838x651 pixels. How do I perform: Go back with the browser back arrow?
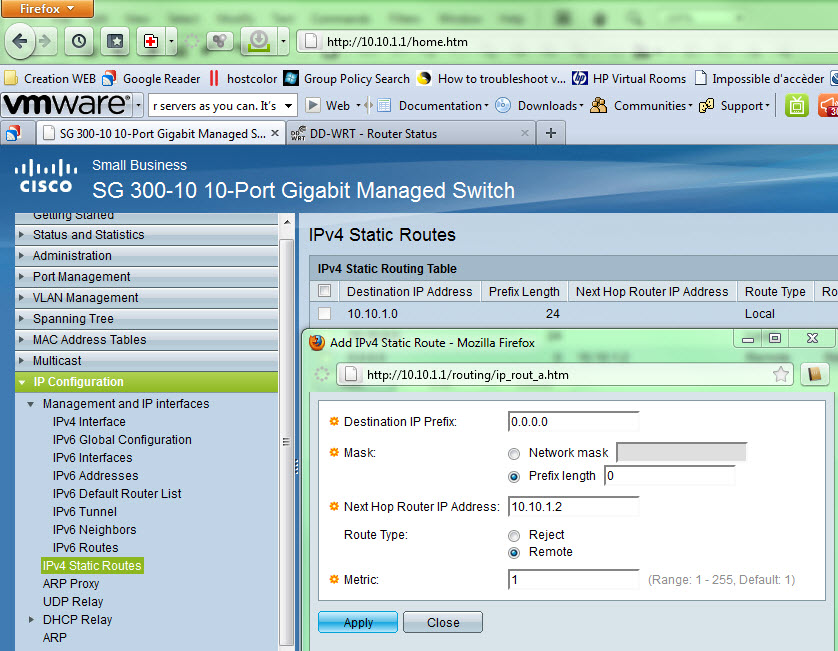(x=20, y=41)
